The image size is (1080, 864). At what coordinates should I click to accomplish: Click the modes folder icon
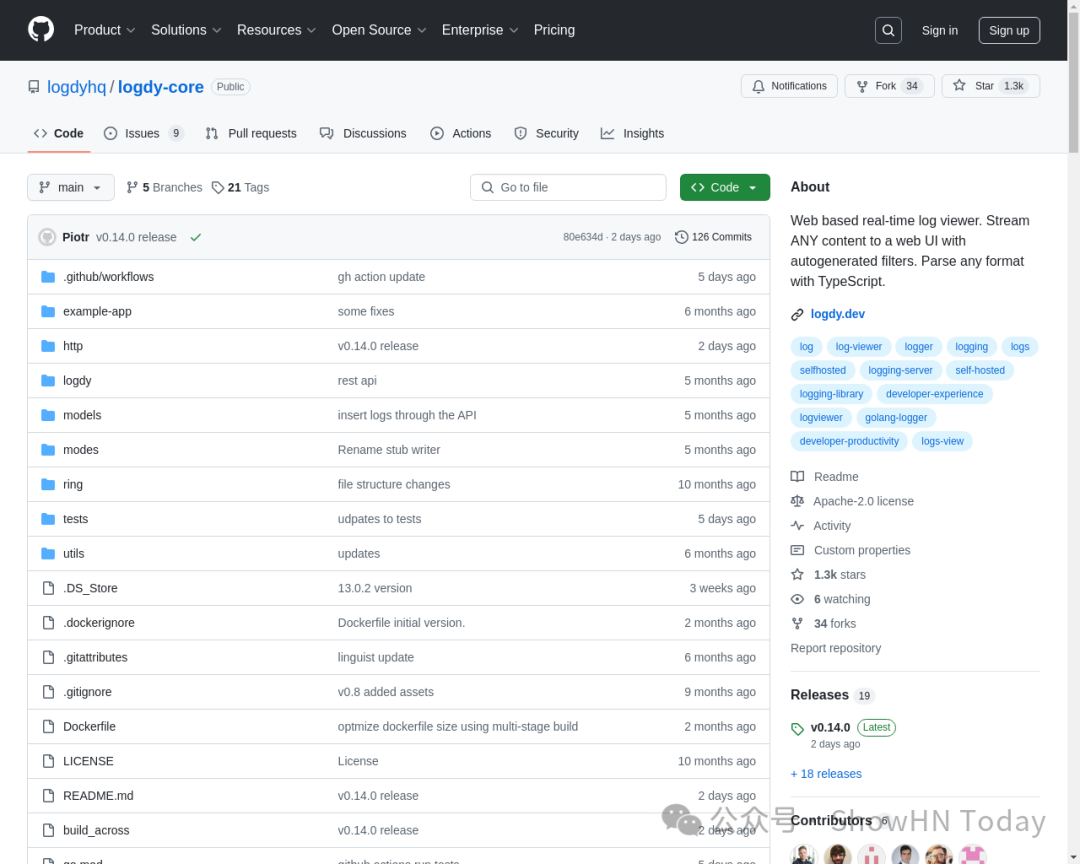(x=48, y=450)
